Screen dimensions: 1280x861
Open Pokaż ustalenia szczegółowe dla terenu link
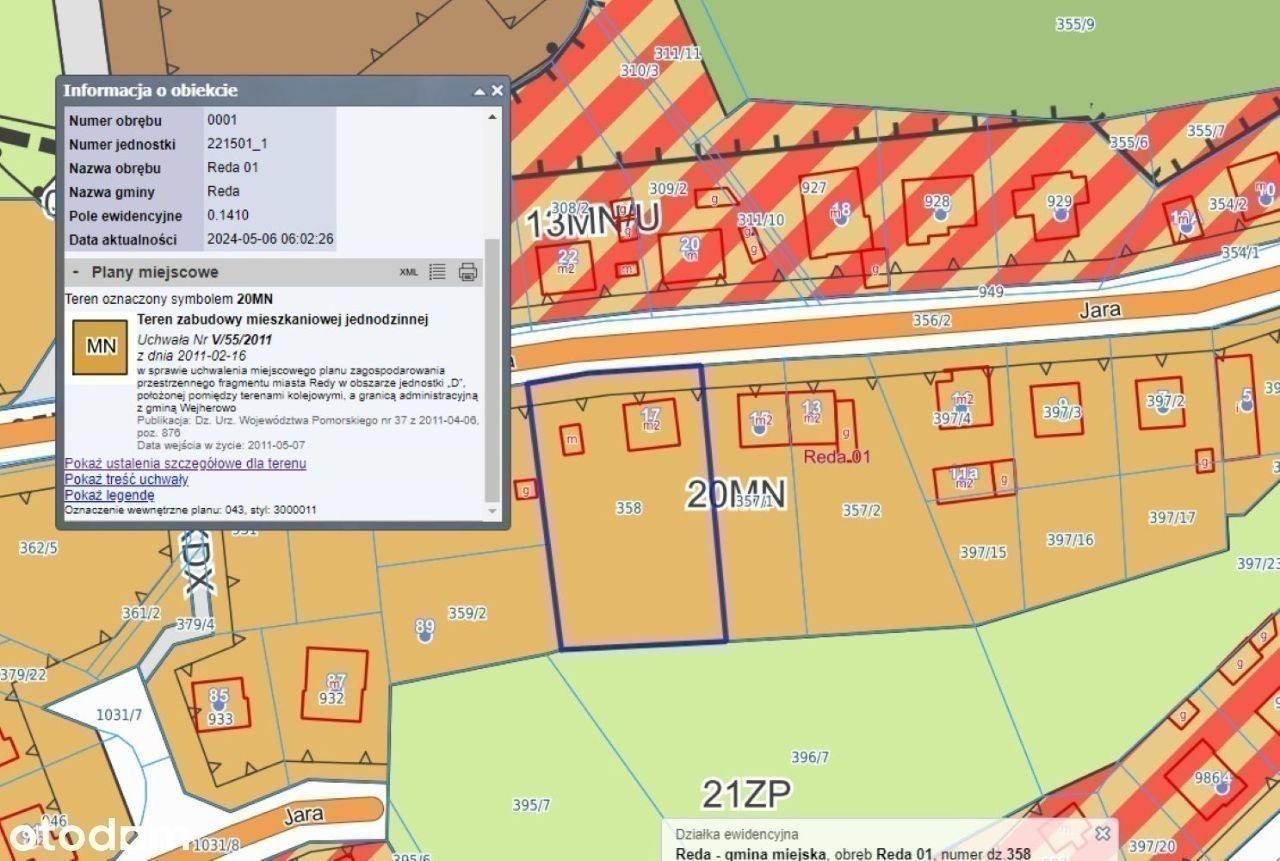click(185, 464)
